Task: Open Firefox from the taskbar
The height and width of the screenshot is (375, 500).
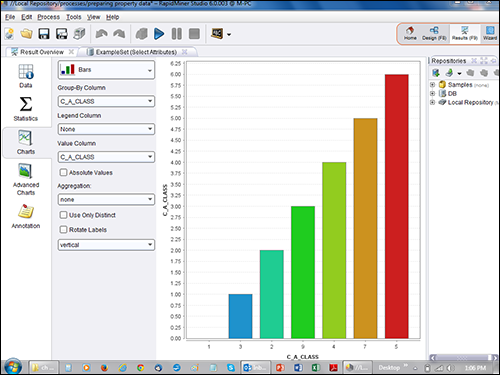Action: 104,367
